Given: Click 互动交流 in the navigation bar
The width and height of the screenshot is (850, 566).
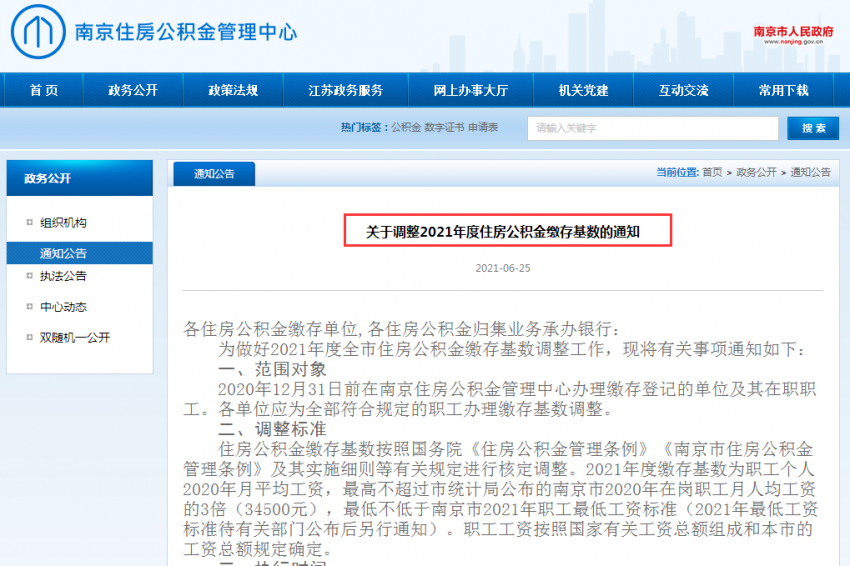Looking at the screenshot, I should 683,90.
